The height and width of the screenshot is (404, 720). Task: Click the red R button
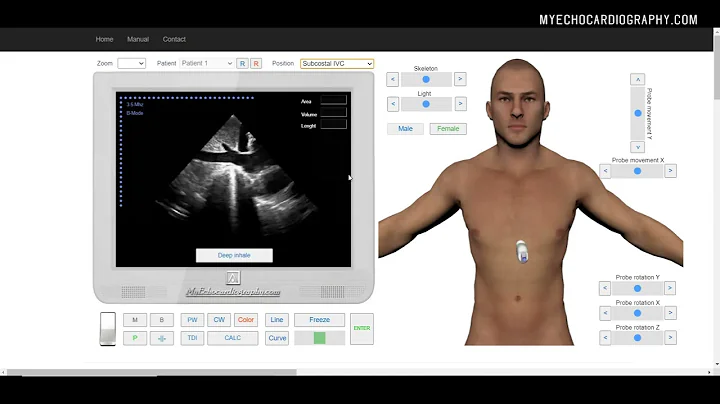(256, 63)
